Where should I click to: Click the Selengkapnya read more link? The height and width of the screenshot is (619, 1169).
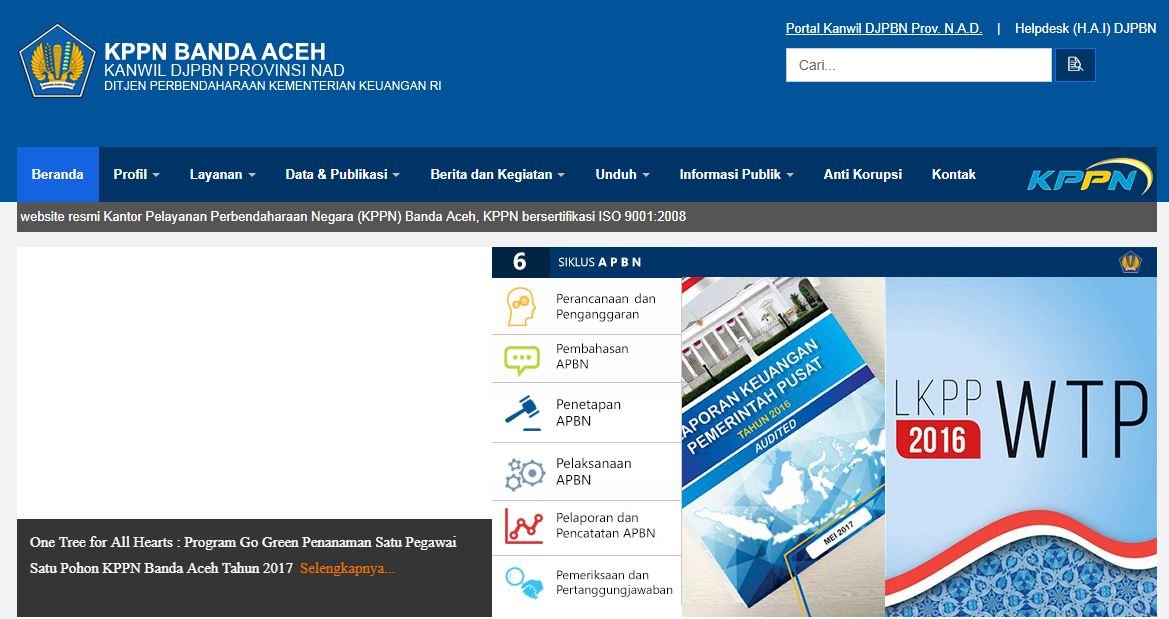point(347,569)
